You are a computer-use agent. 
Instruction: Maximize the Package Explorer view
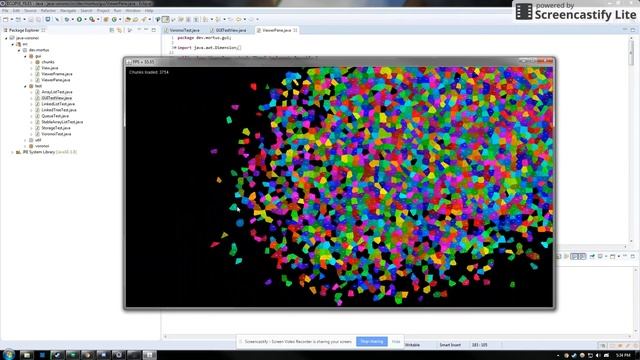click(154, 30)
